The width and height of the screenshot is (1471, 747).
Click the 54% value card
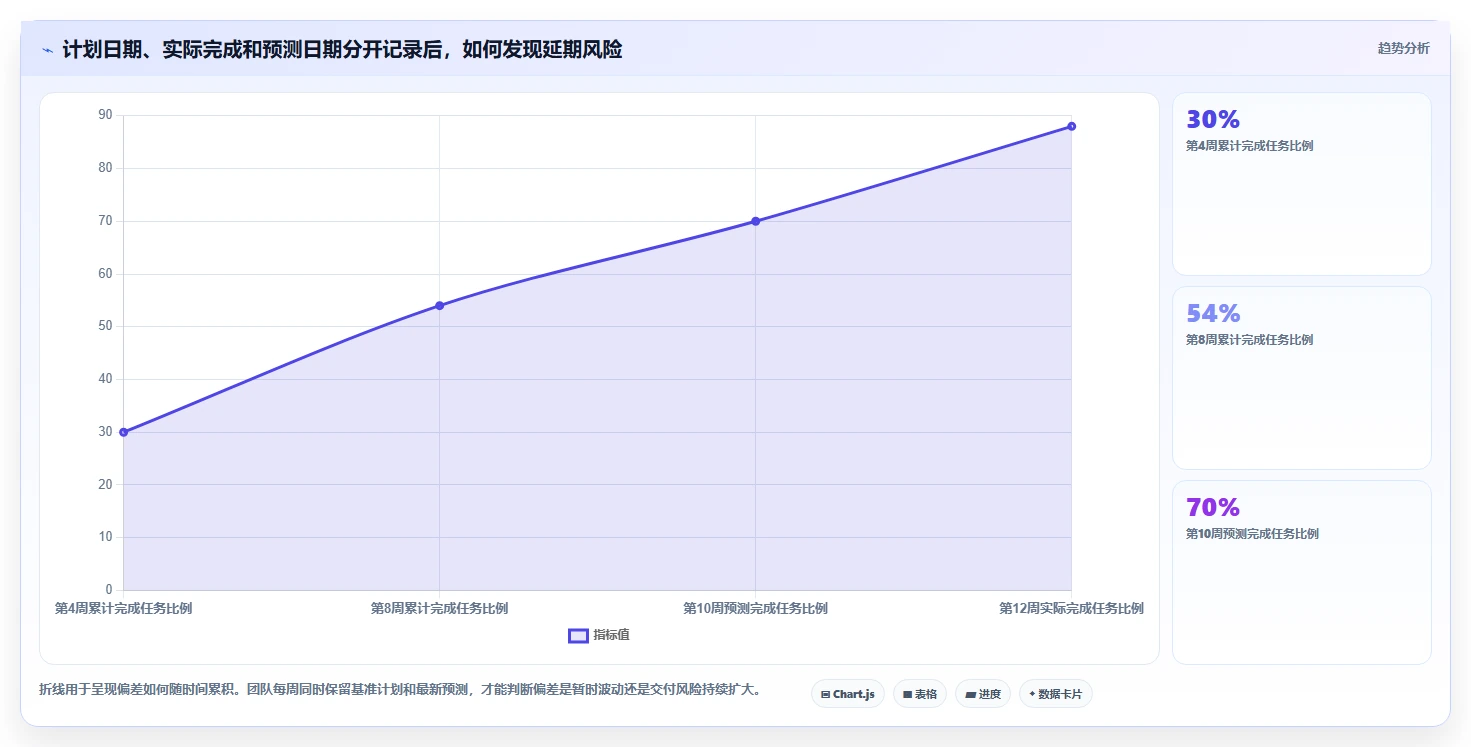coord(1301,378)
